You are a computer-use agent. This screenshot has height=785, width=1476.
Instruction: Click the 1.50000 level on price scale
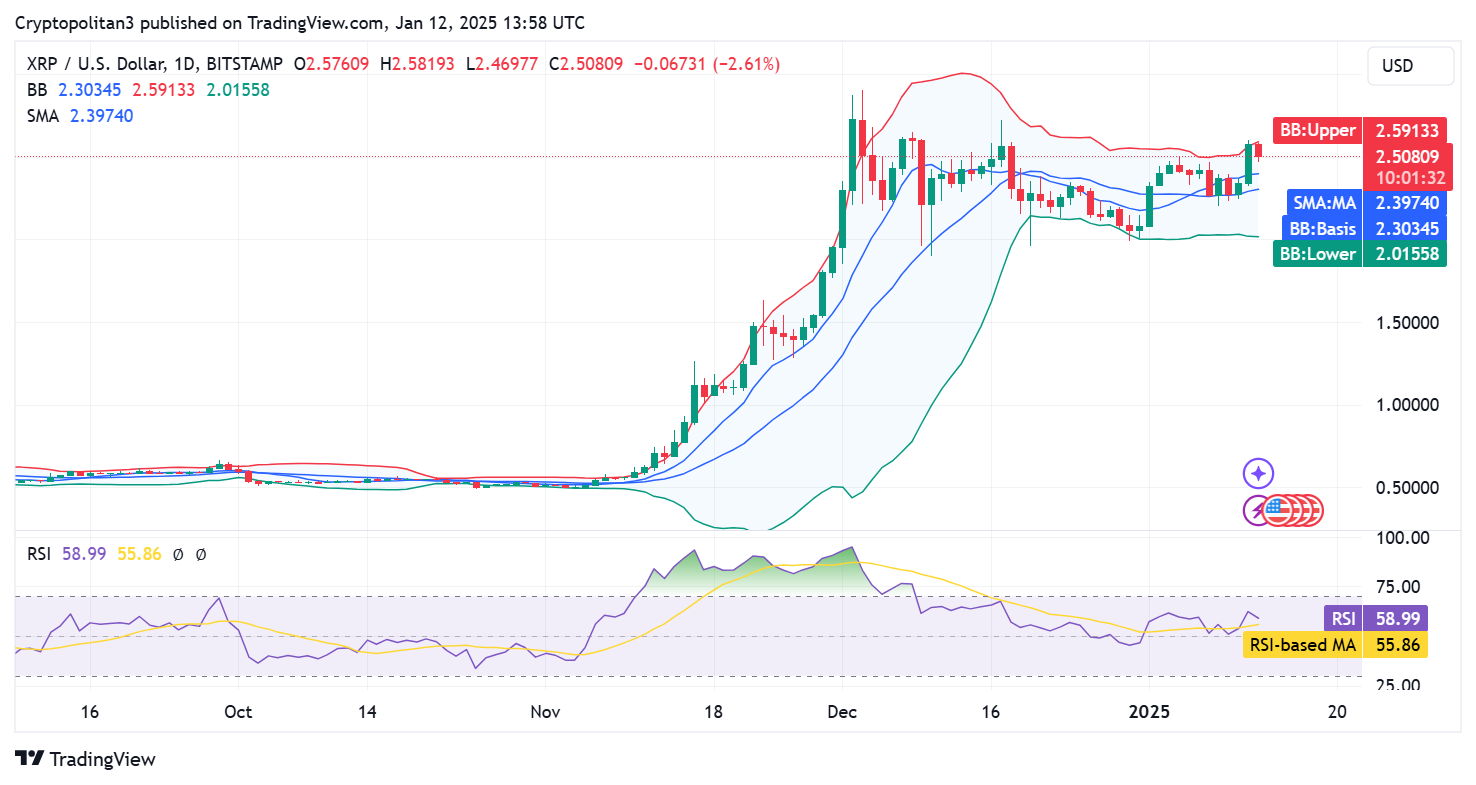point(1409,323)
